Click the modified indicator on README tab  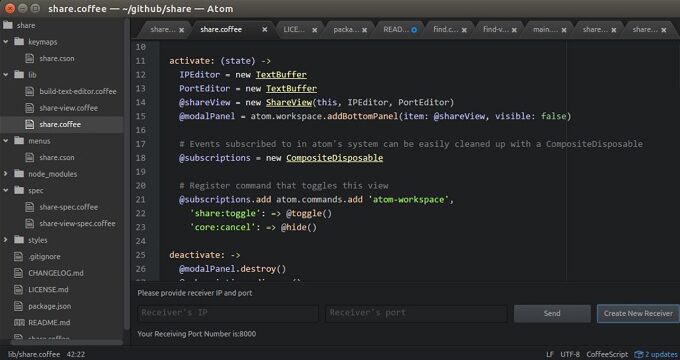coord(414,30)
